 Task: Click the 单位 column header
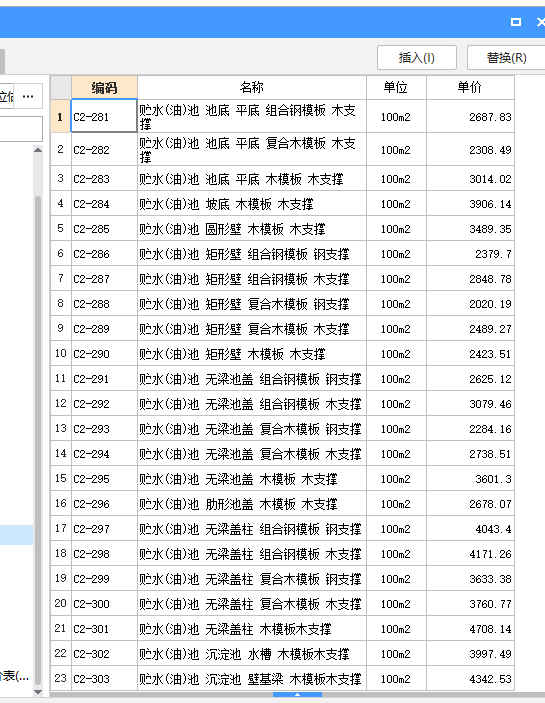(396, 87)
